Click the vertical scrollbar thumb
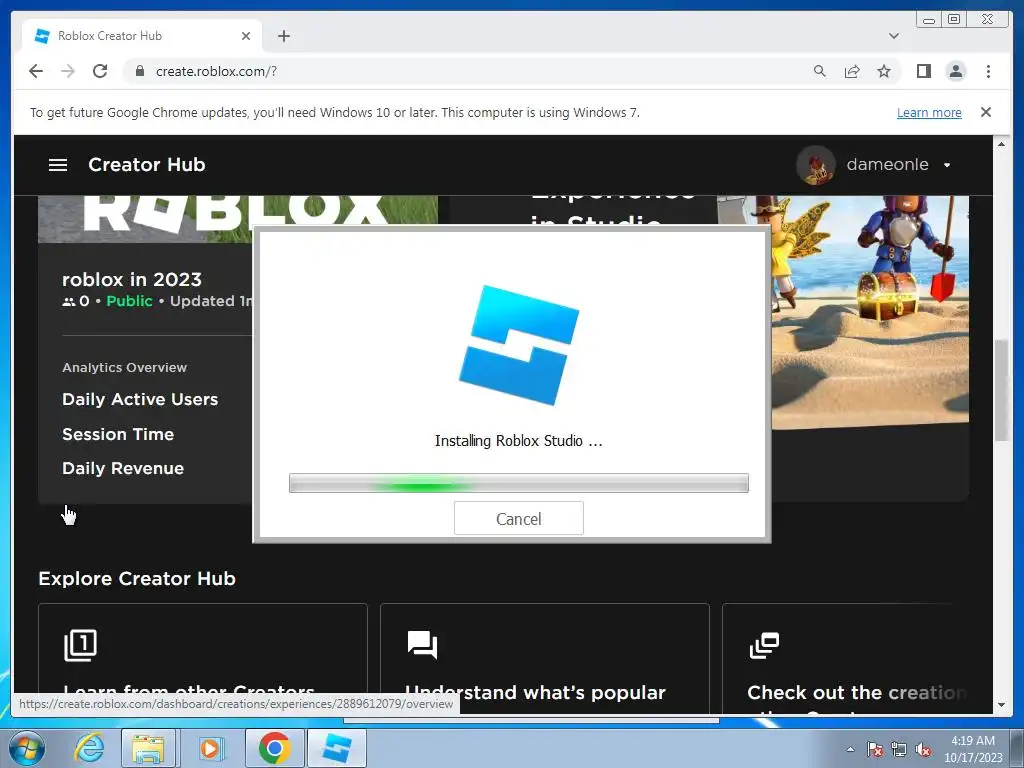 coord(1001,391)
